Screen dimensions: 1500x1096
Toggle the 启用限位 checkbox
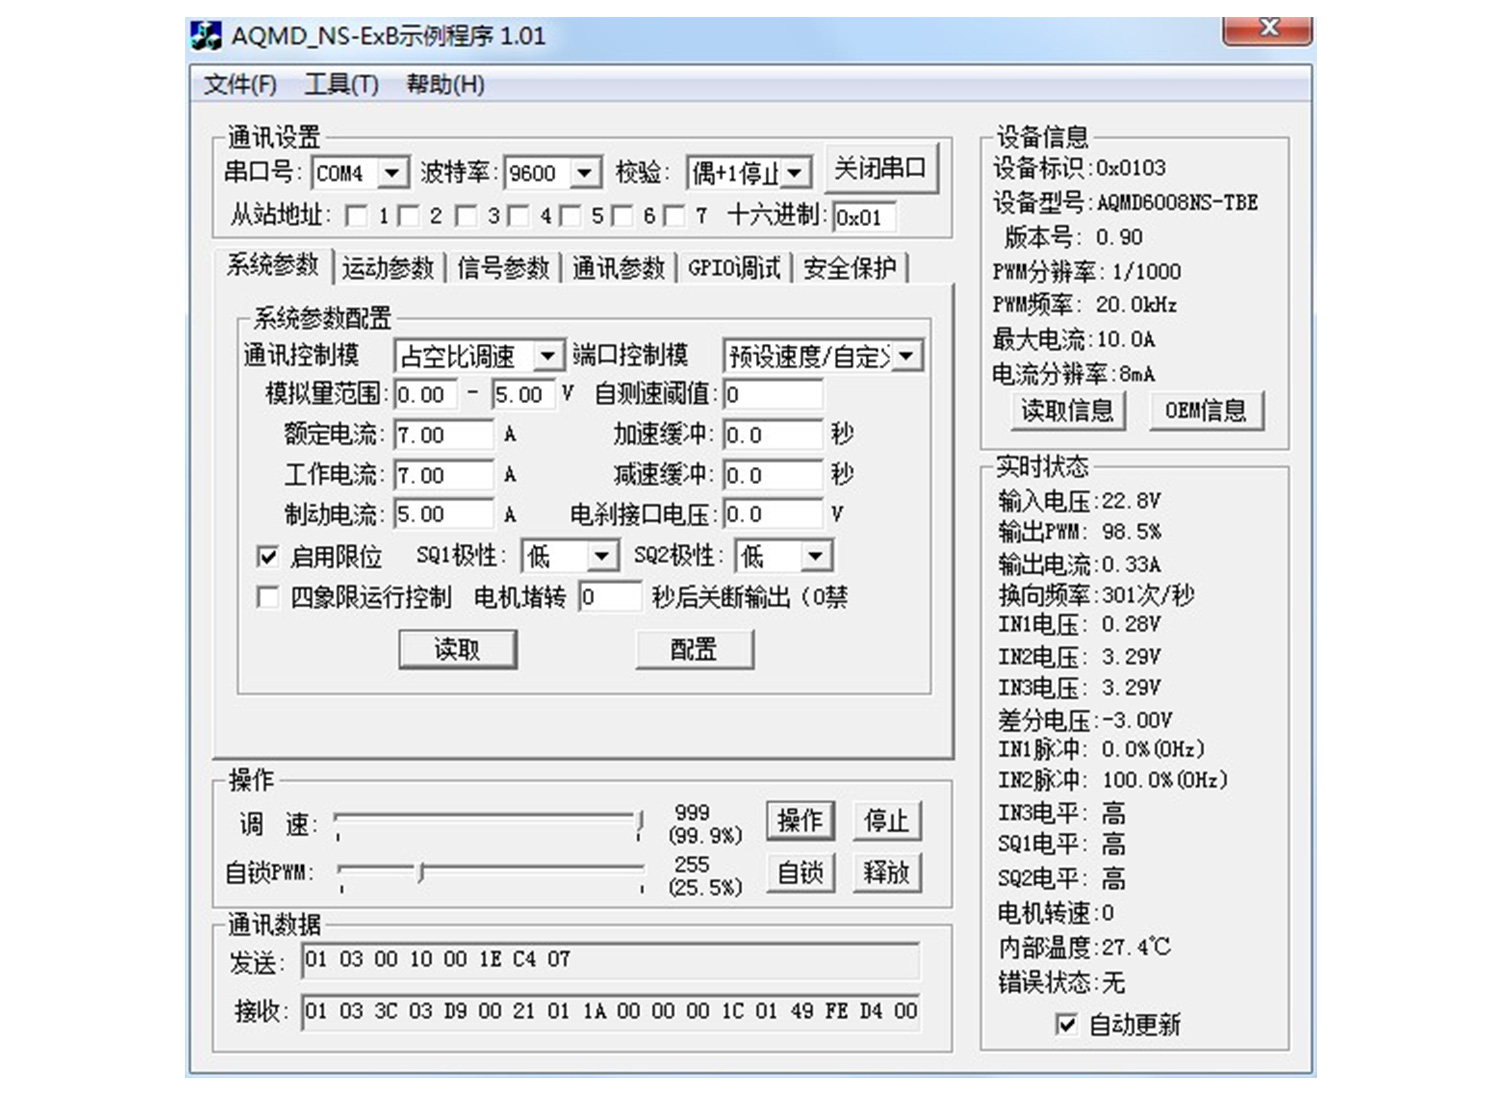[x=268, y=557]
